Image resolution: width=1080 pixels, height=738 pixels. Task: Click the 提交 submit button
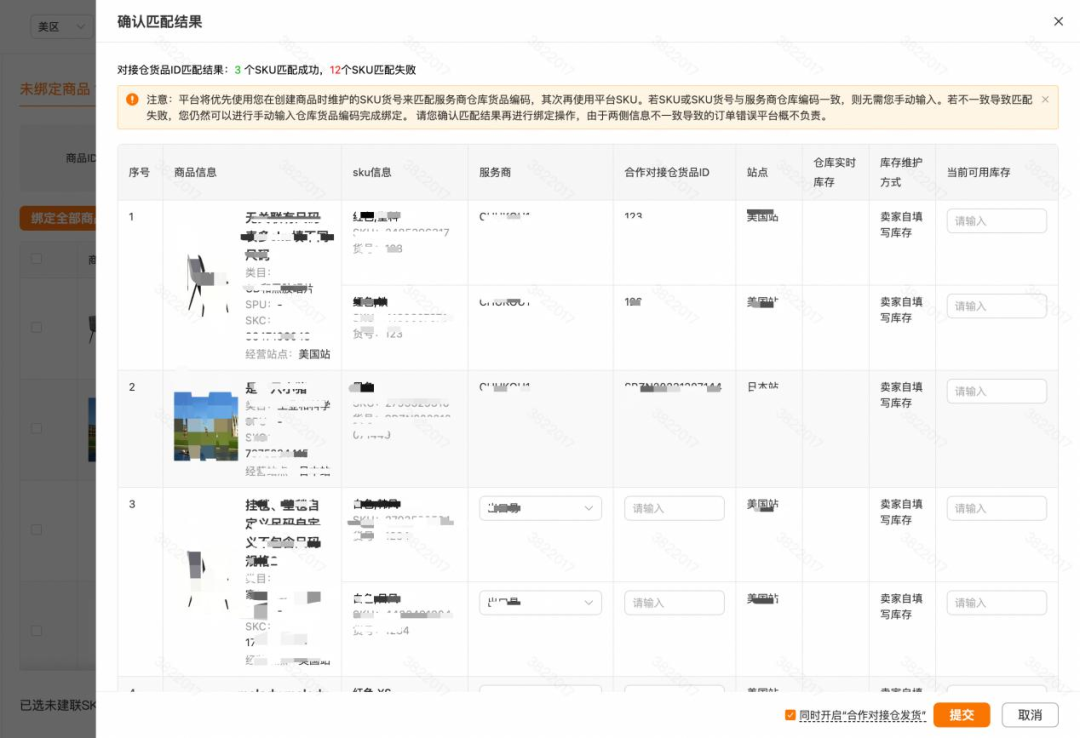point(962,714)
